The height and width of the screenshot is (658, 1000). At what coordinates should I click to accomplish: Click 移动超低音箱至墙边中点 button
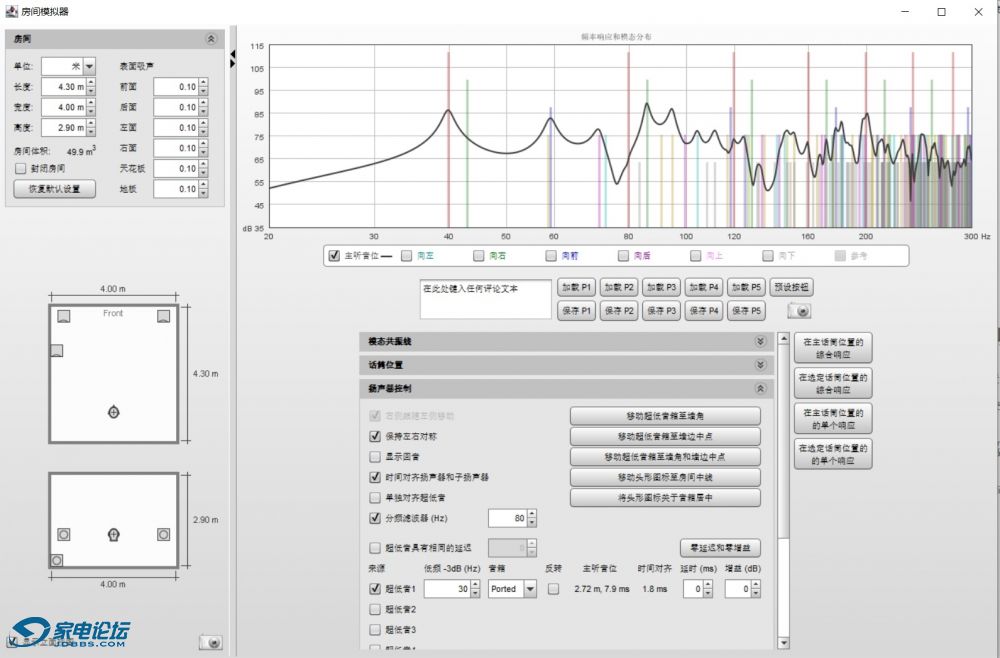click(665, 436)
